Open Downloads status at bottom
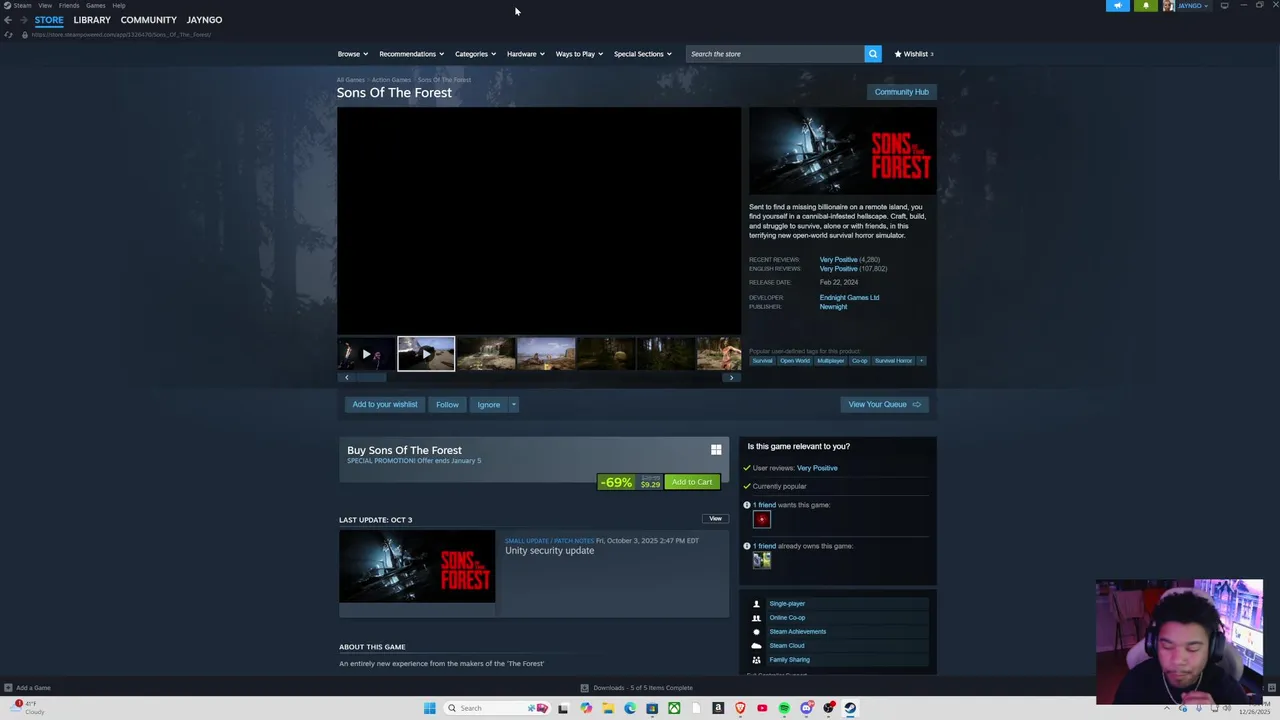1280x720 pixels. click(x=637, y=688)
